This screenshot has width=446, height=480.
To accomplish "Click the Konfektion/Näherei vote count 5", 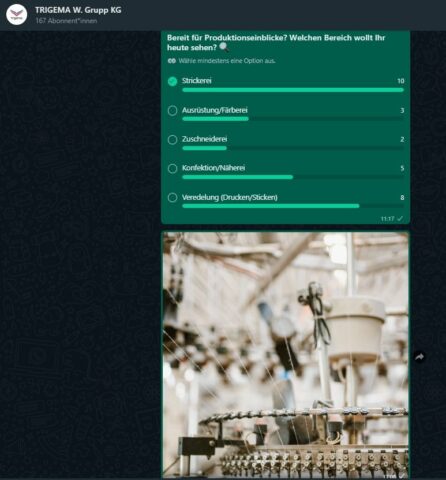I will pos(402,168).
